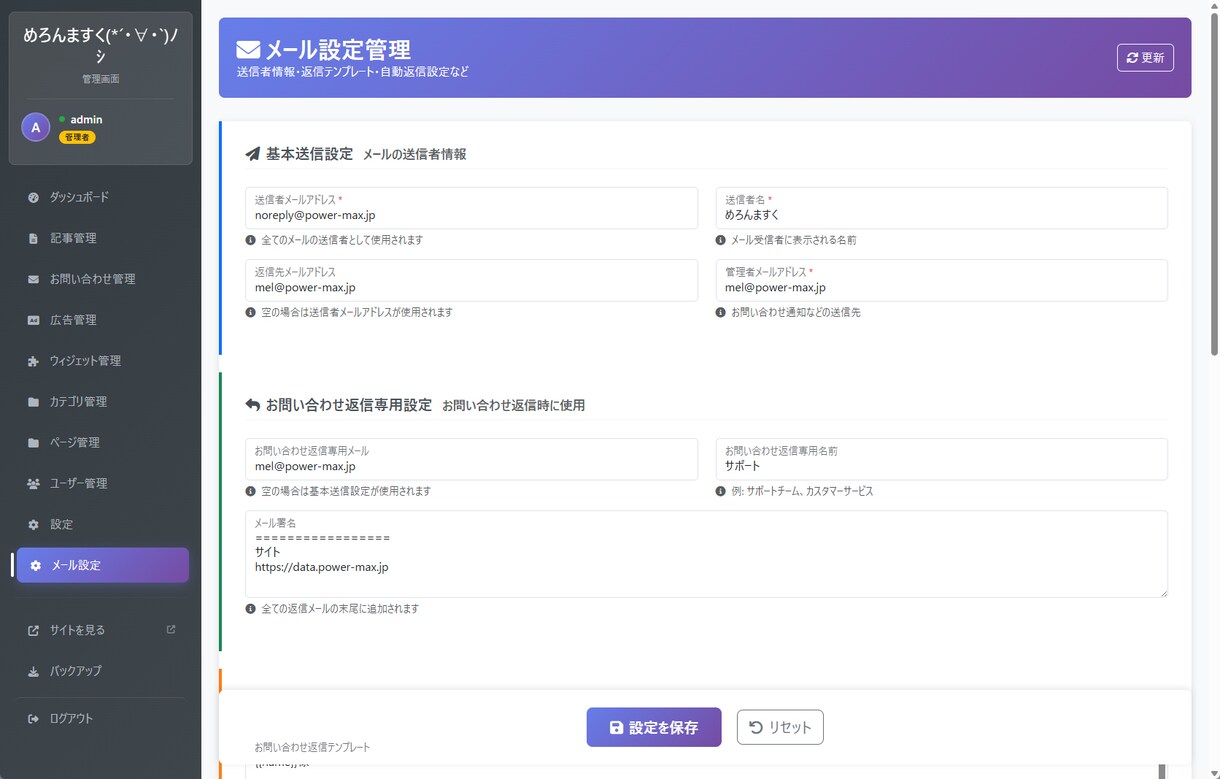Click the gear icon beside 設定
Image resolution: width=1220 pixels, height=779 pixels.
point(33,525)
